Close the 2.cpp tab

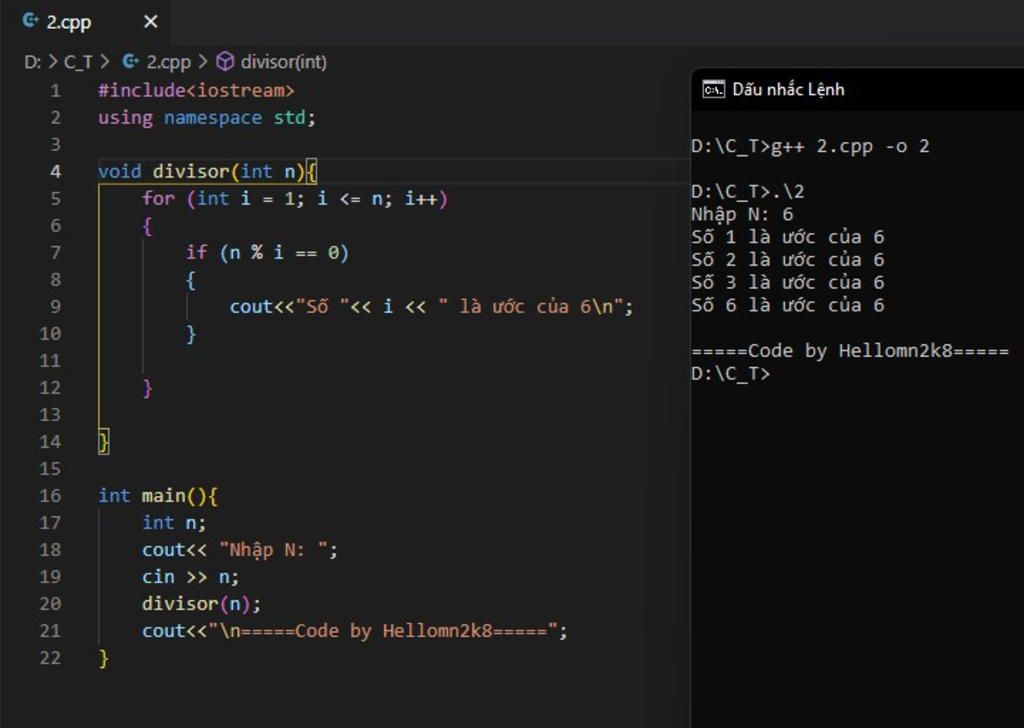coord(151,22)
